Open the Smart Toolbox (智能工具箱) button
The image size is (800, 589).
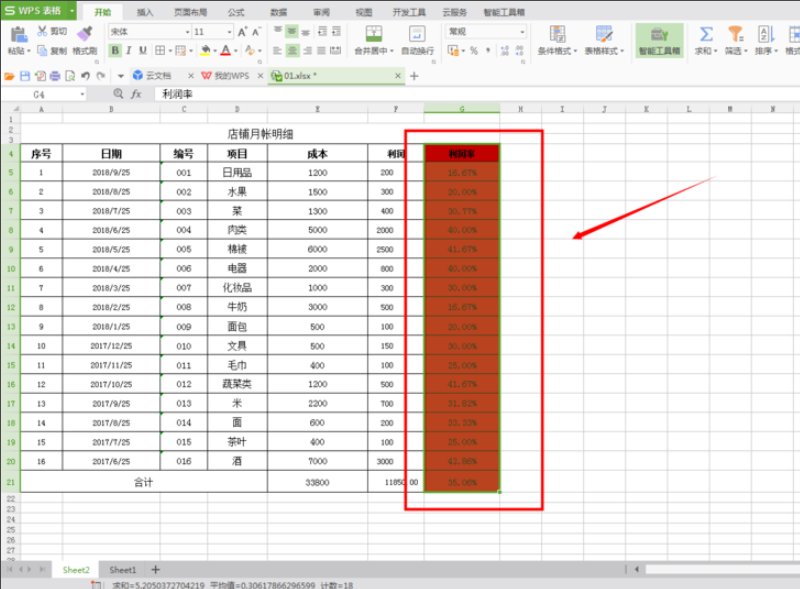pyautogui.click(x=659, y=40)
